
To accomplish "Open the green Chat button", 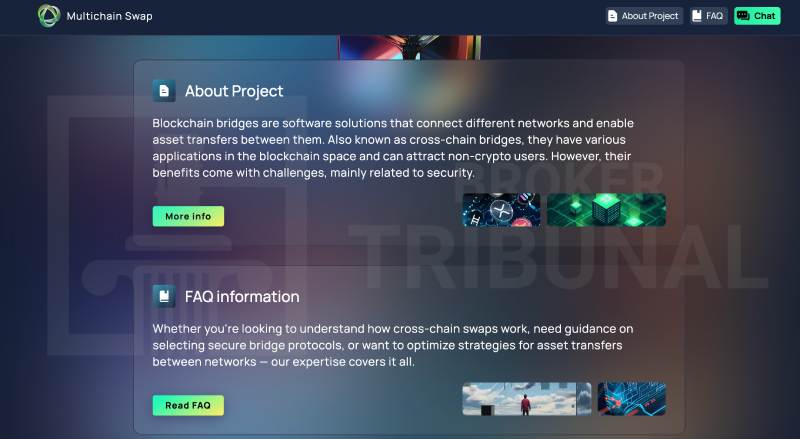I will (757, 16).
